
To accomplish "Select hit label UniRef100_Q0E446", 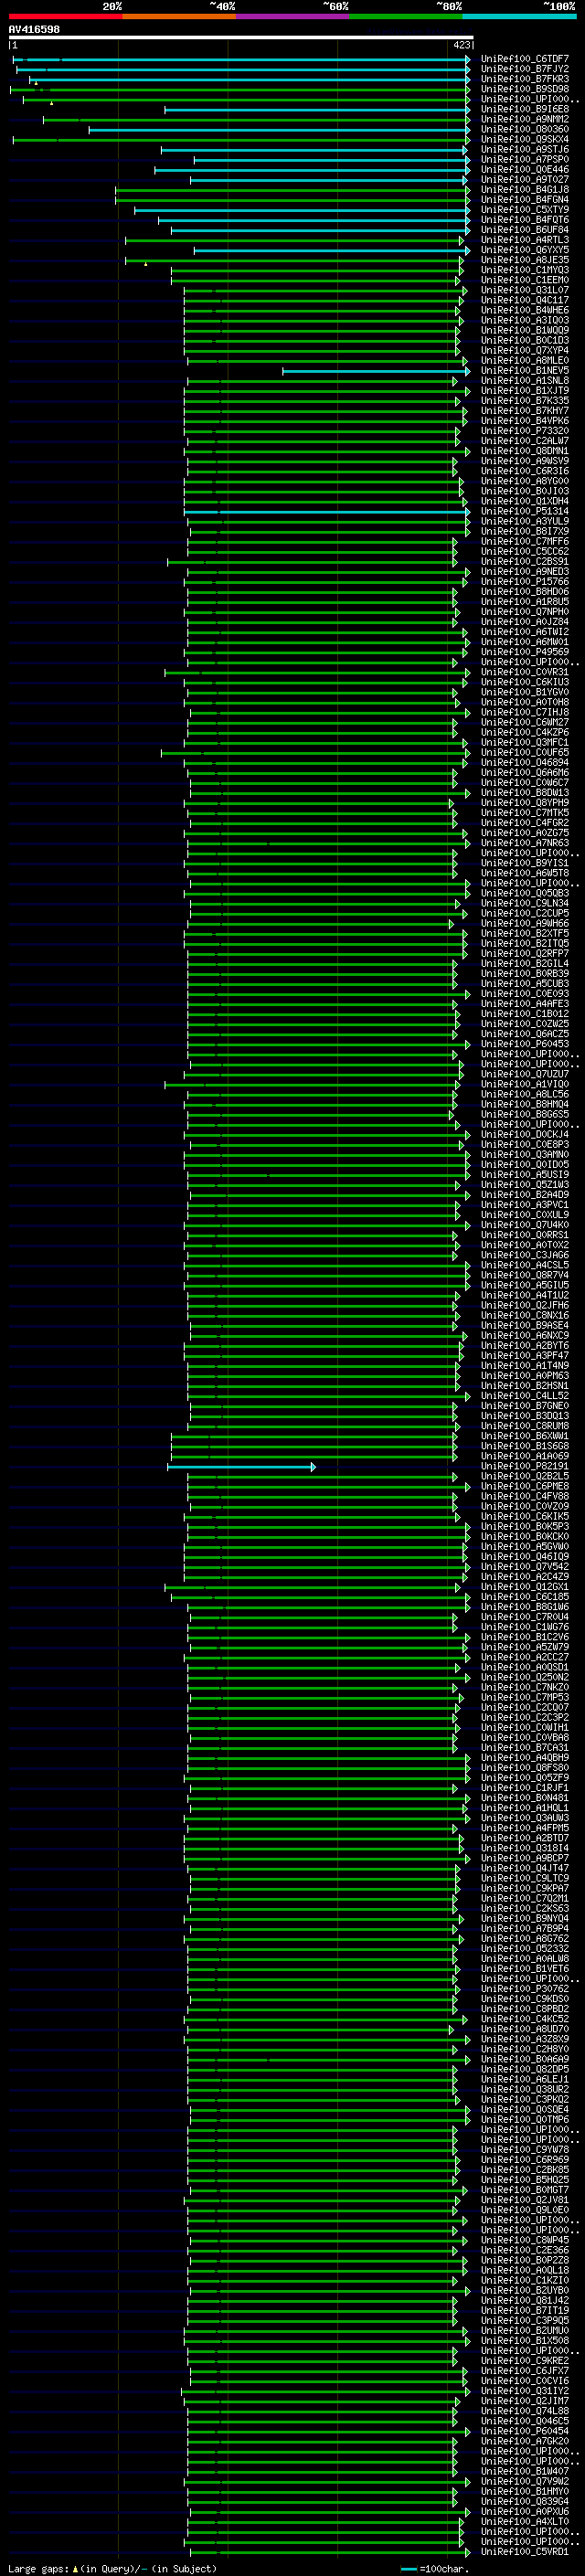I will (x=525, y=169).
